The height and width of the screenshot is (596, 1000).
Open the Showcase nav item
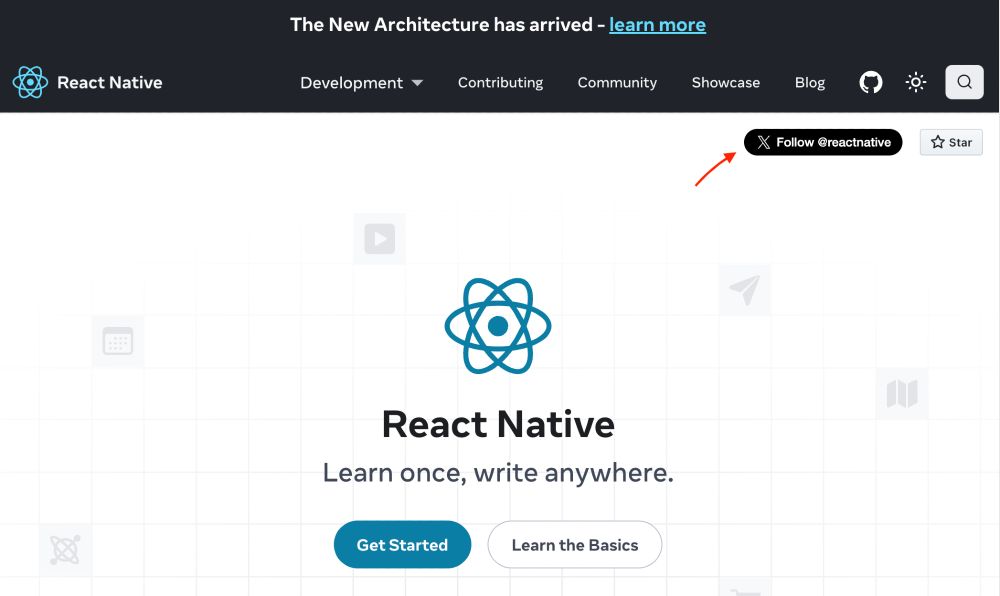click(726, 83)
